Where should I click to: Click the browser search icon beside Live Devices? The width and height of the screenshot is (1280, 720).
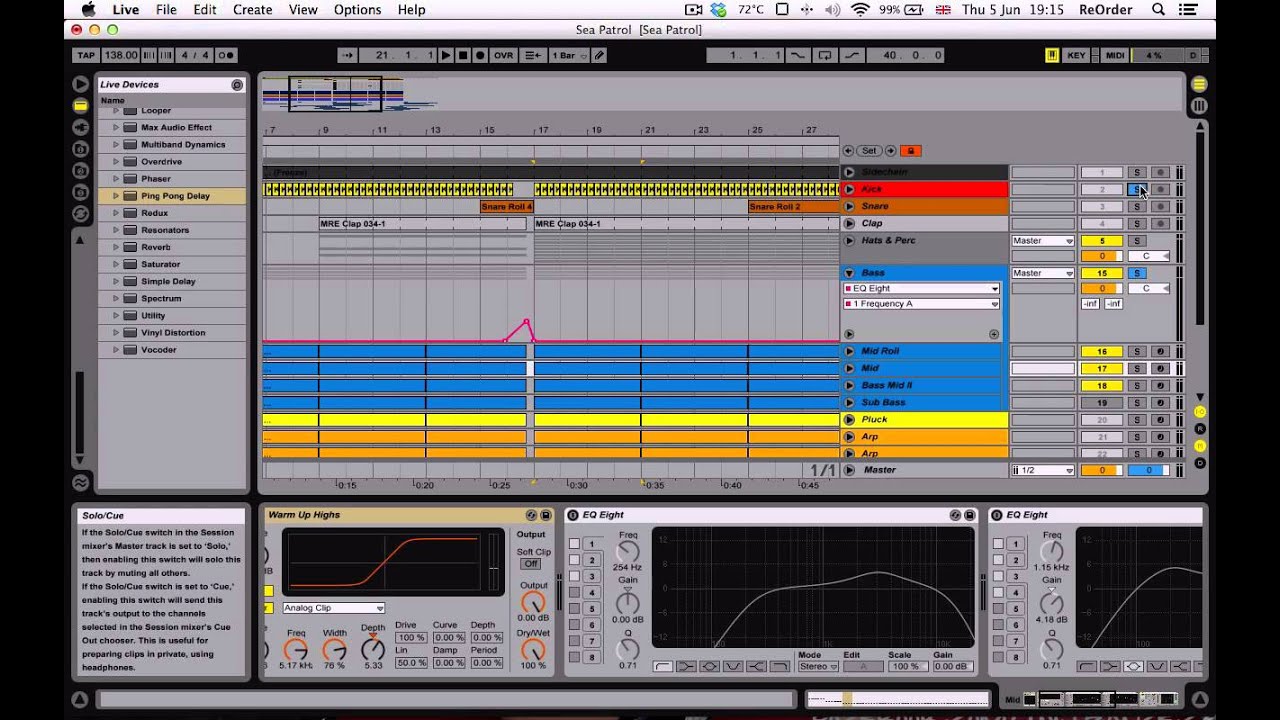237,85
